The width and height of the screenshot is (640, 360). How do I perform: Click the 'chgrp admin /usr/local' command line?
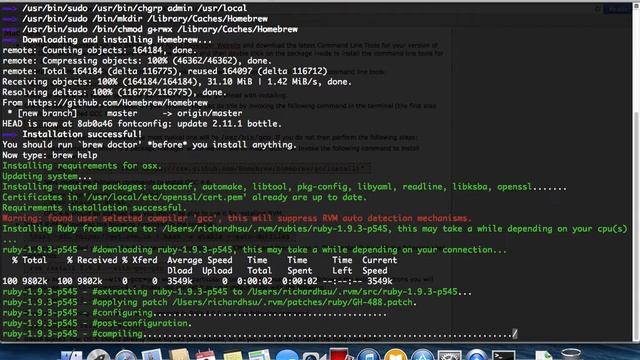(135, 8)
